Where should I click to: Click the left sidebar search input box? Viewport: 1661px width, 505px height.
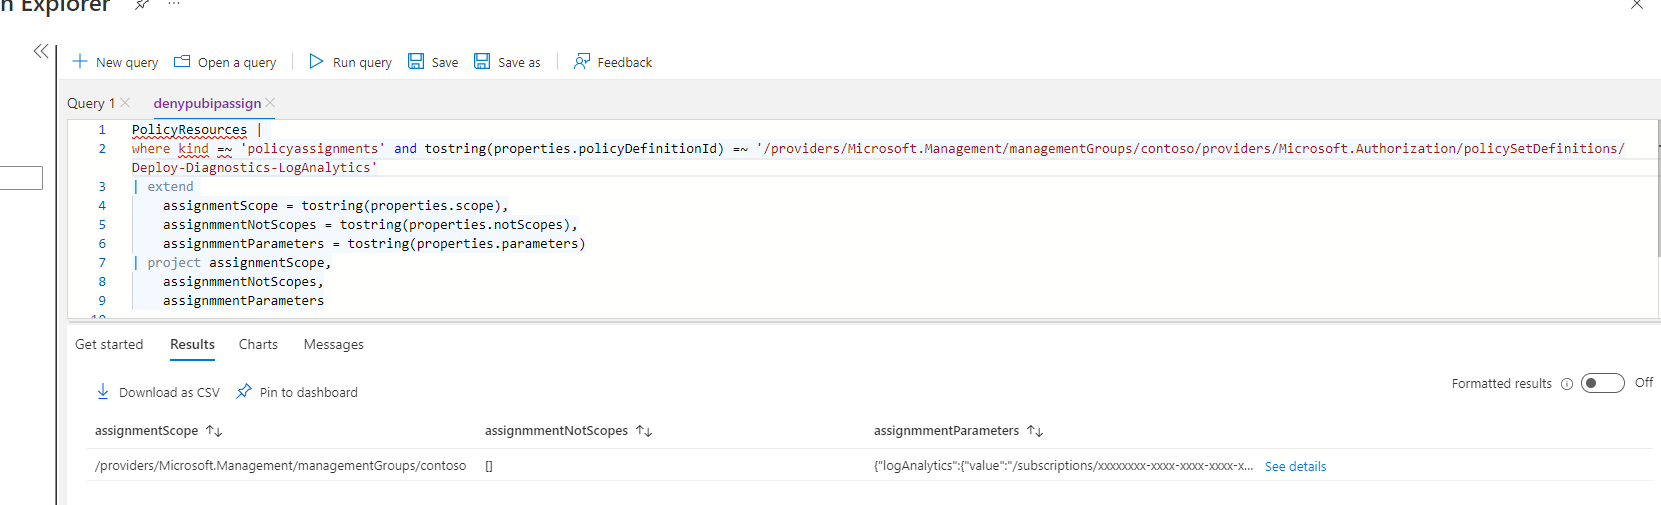coord(20,178)
